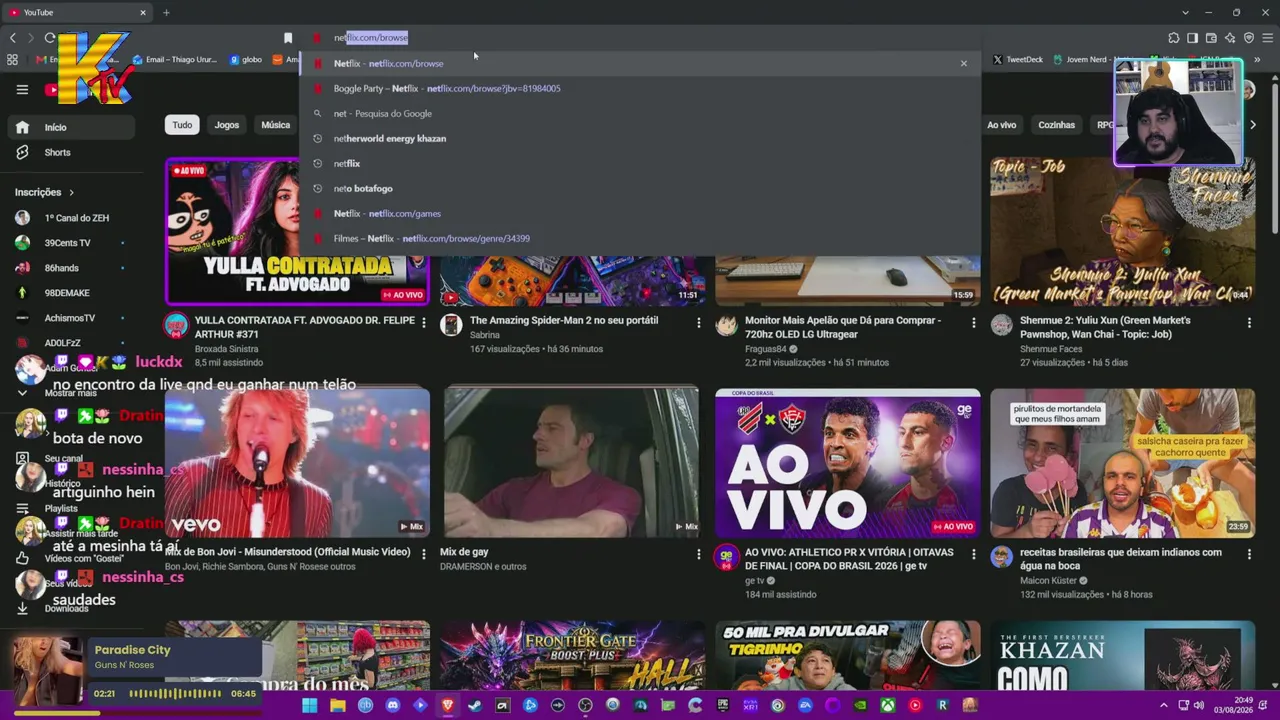Image resolution: width=1280 pixels, height=720 pixels.
Task: Choose the Filmes - Netflix genre suggestion
Action: click(640, 238)
